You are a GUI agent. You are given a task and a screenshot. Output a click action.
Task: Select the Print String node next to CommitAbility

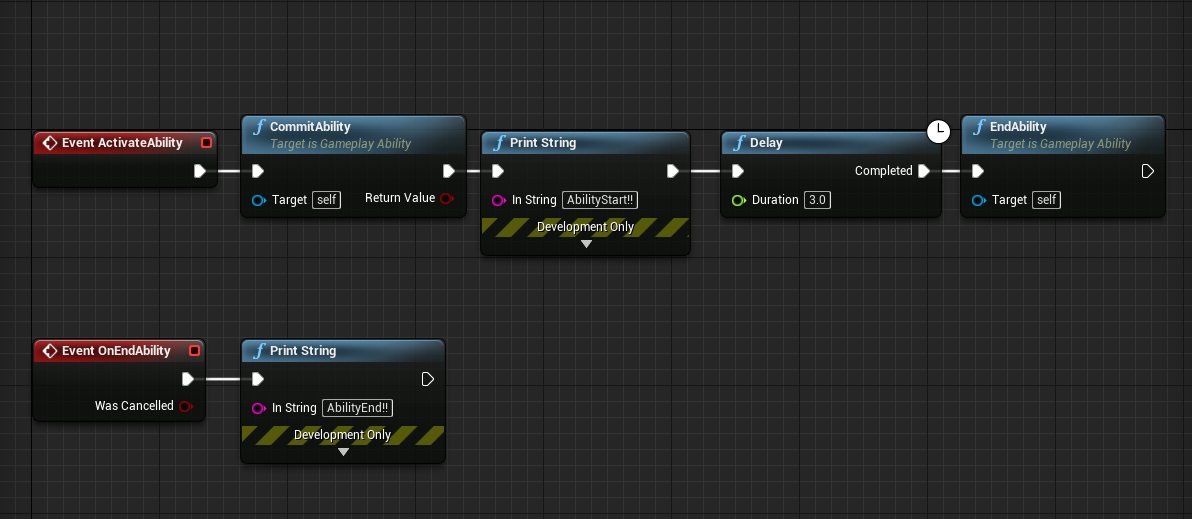point(585,143)
